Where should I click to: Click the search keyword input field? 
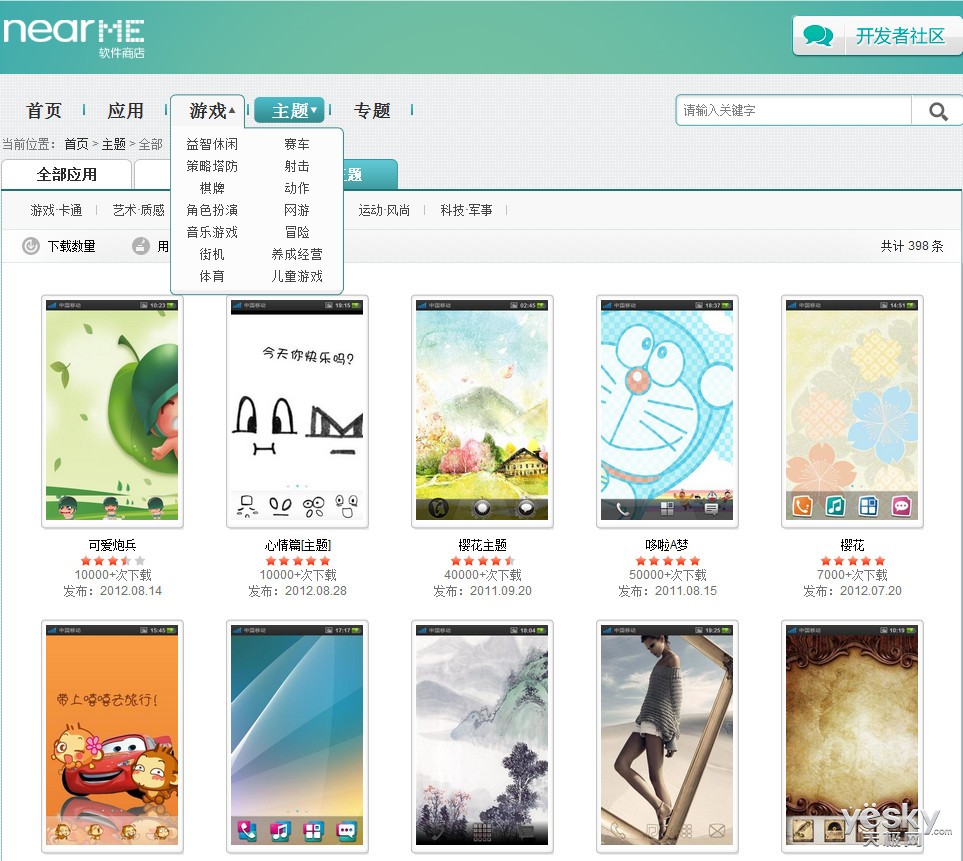click(796, 111)
